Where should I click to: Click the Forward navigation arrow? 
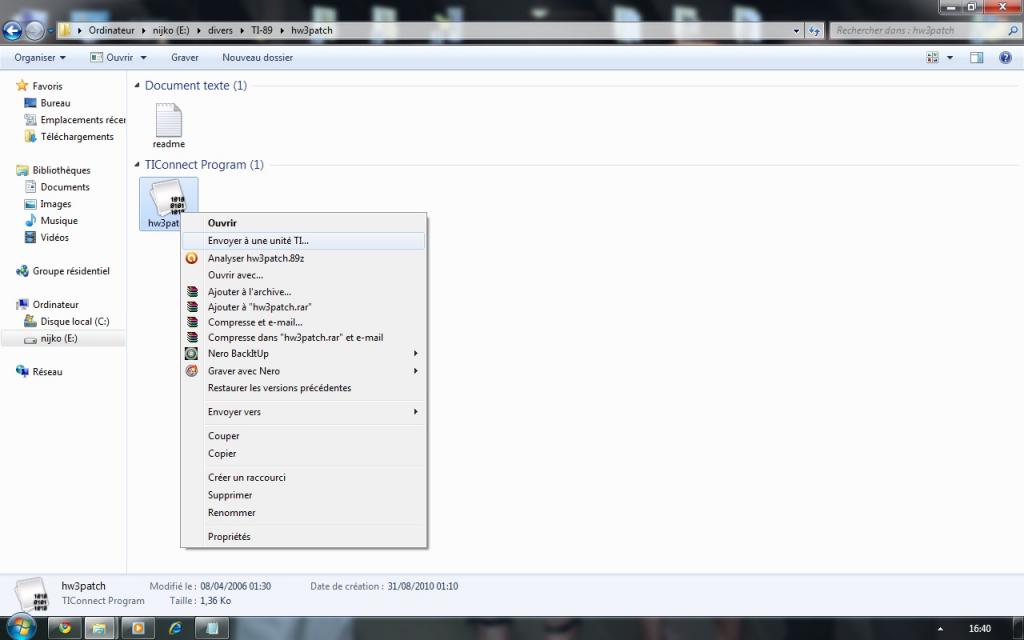click(x=35, y=30)
